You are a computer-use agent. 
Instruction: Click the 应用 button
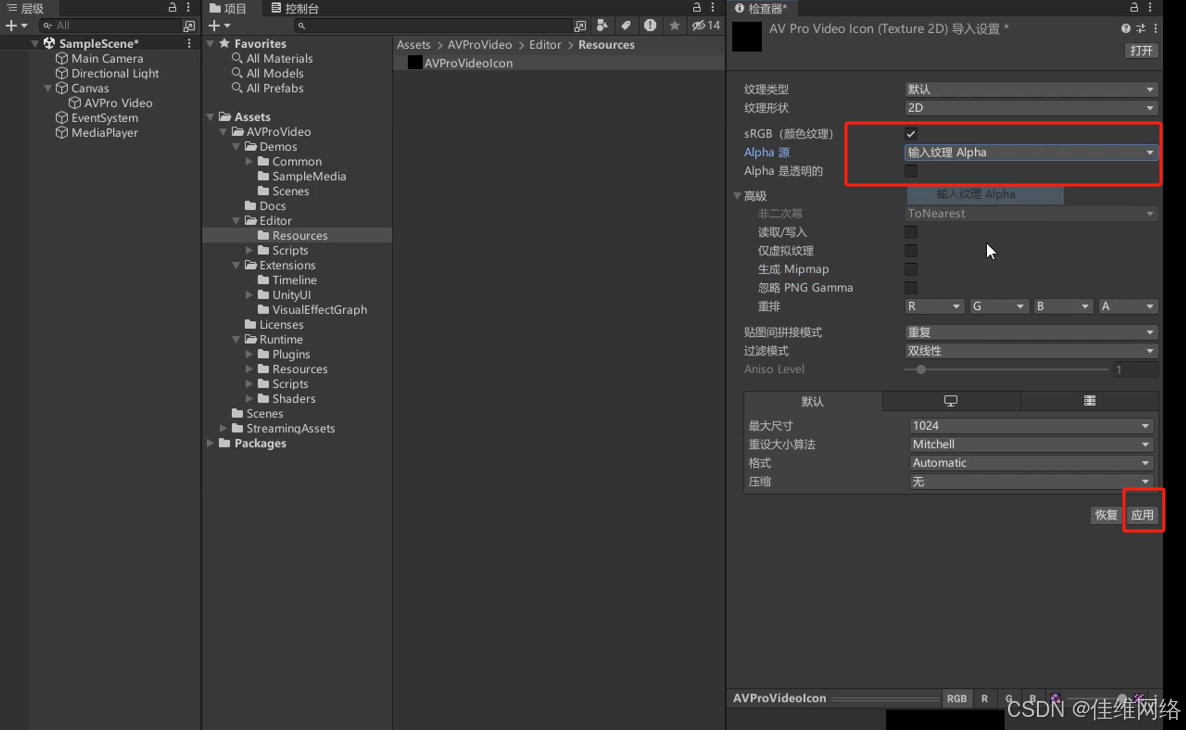point(1142,515)
